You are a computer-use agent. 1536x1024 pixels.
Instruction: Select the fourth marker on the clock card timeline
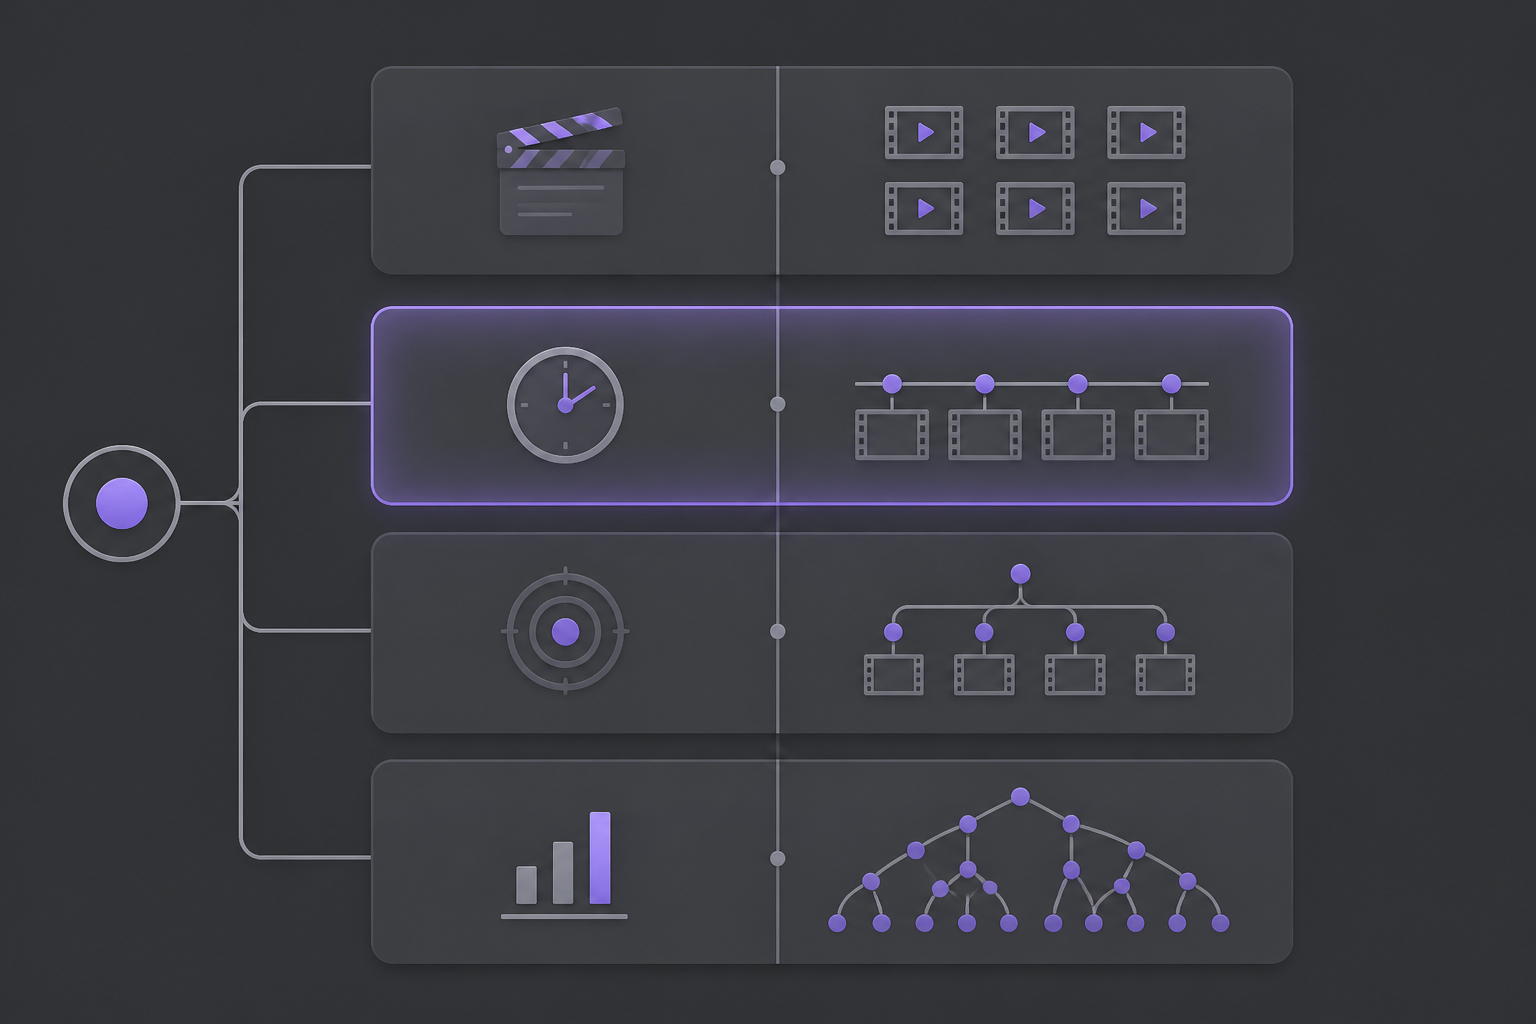coord(1171,384)
